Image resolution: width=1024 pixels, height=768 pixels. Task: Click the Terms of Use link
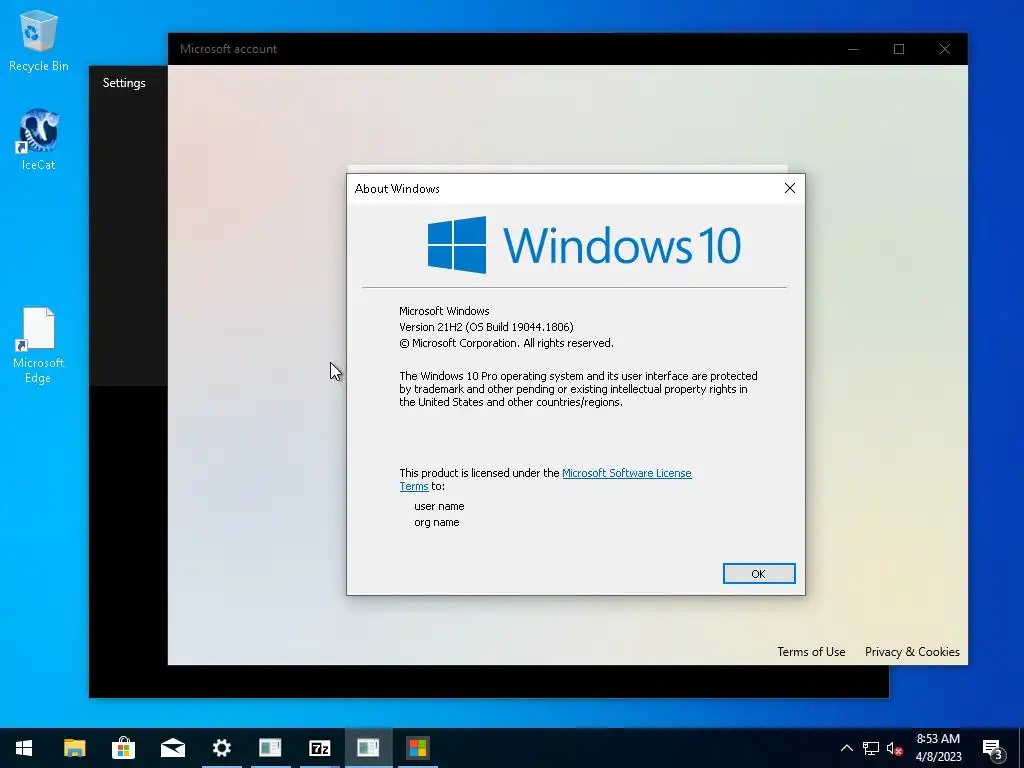811,651
